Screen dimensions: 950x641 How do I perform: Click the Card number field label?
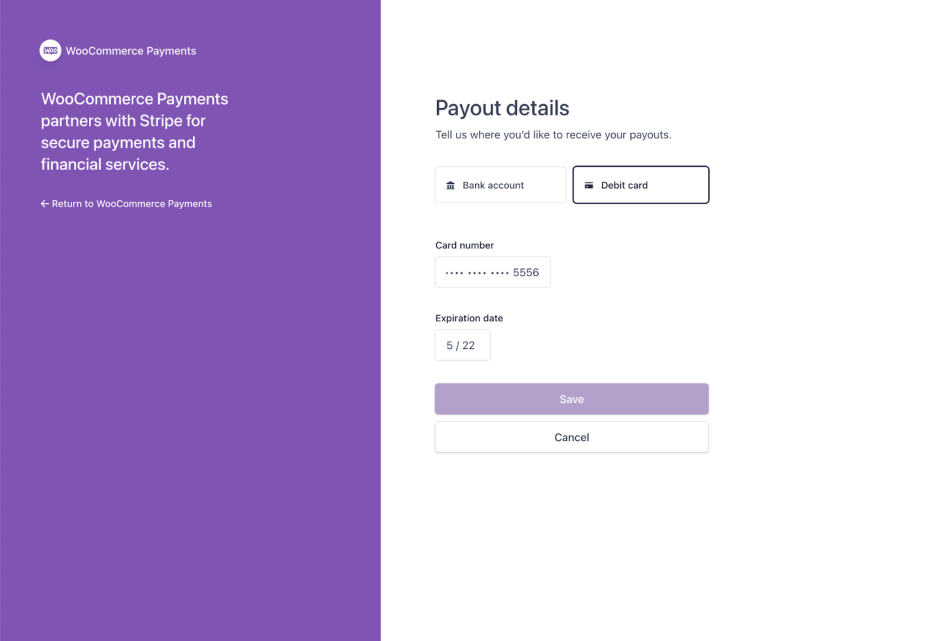[x=464, y=245]
